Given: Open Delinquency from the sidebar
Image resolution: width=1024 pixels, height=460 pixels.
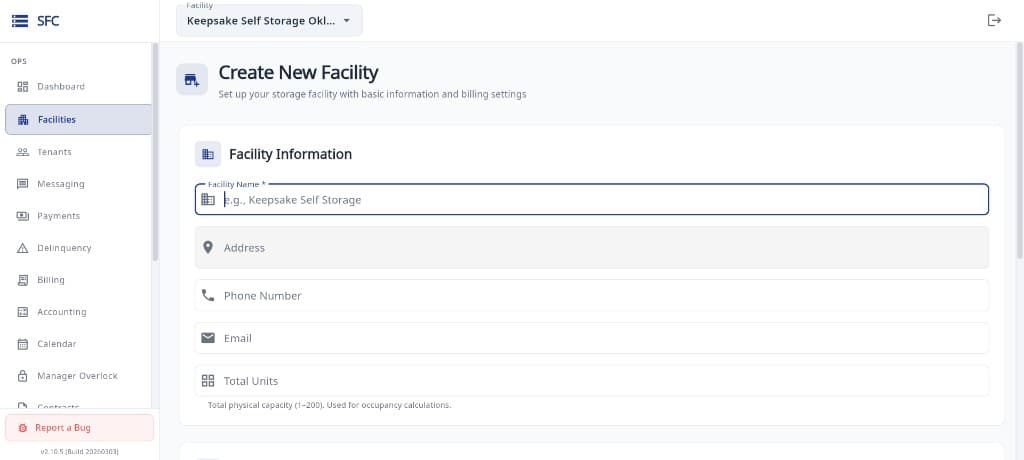Looking at the screenshot, I should (78, 248).
